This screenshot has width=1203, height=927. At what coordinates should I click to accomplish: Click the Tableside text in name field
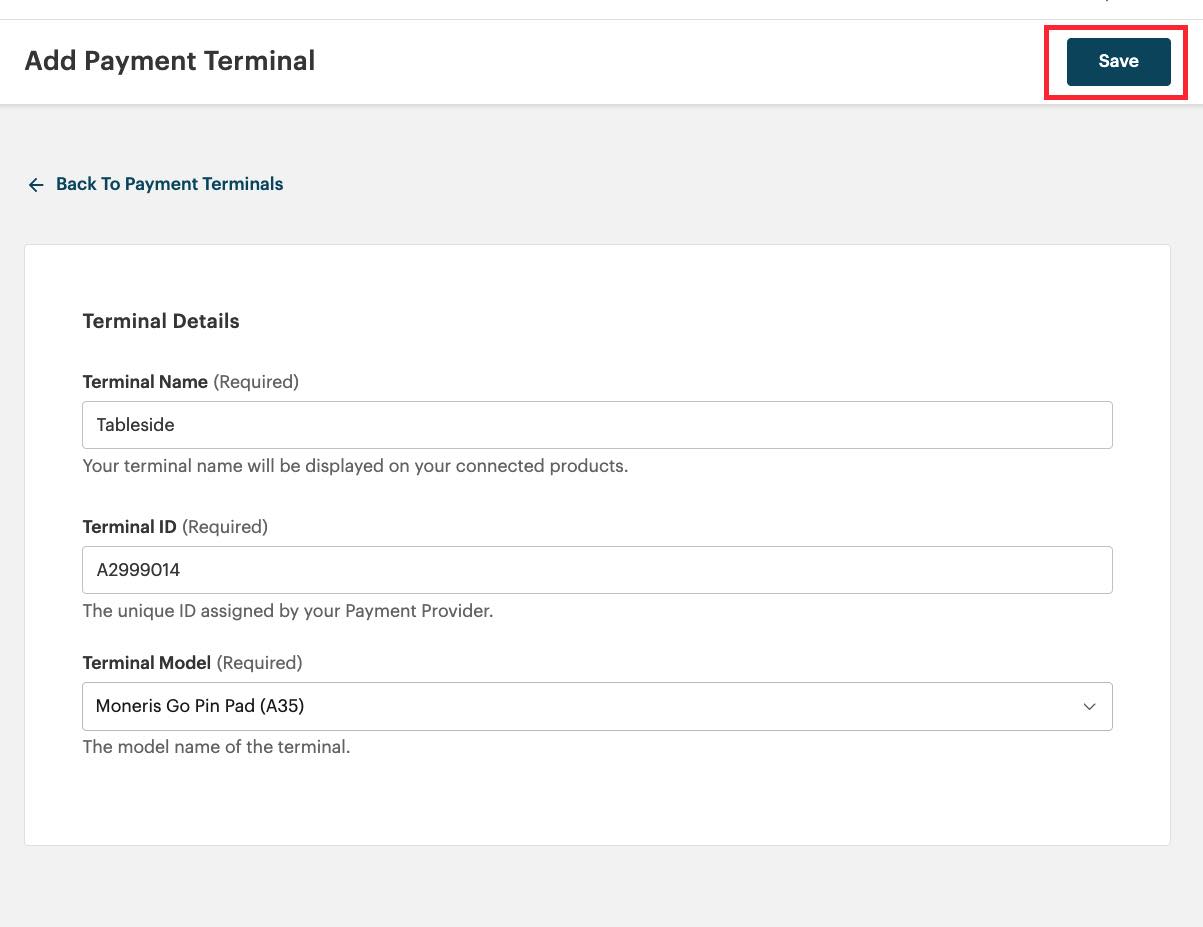pyautogui.click(x=135, y=425)
